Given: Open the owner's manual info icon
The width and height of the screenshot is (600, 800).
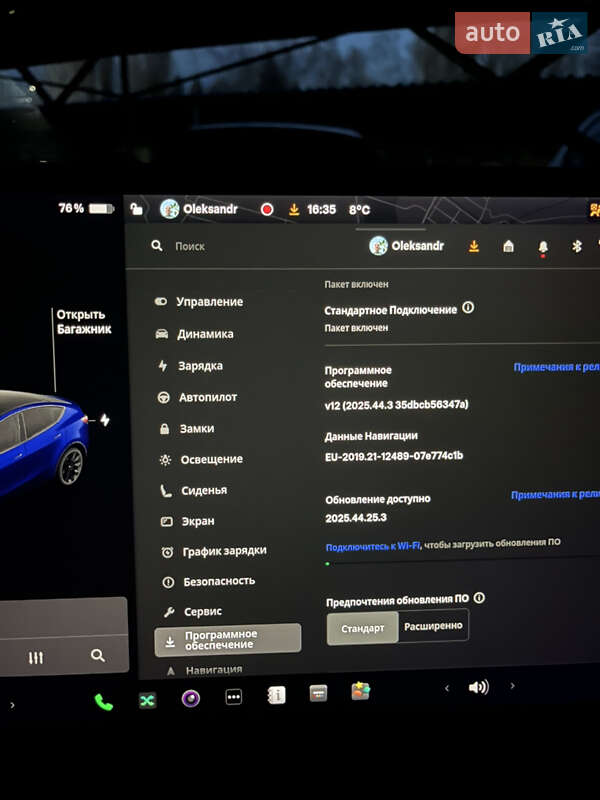Looking at the screenshot, I should click(276, 695).
